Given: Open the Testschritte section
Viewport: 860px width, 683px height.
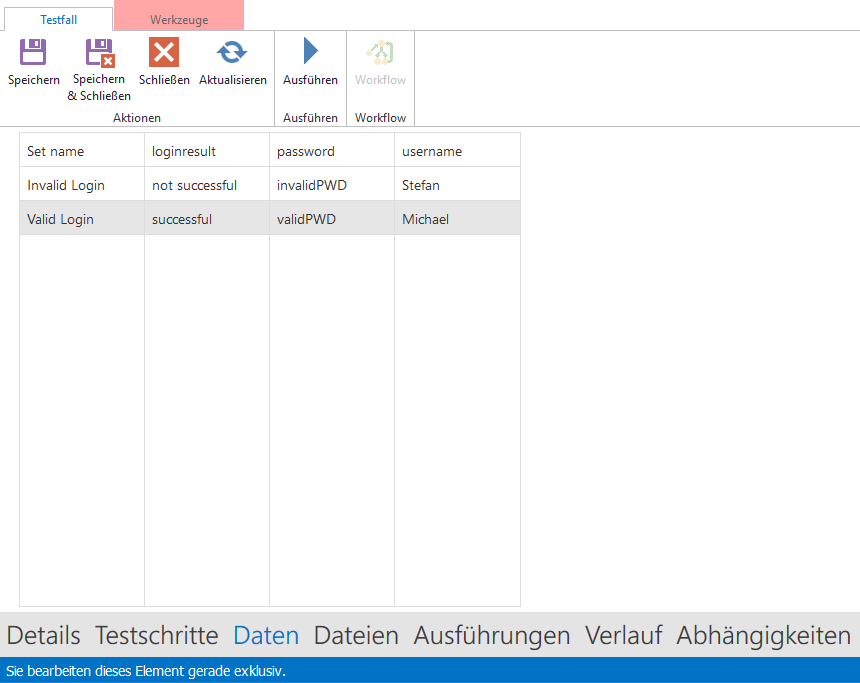Looking at the screenshot, I should pyautogui.click(x=156, y=635).
